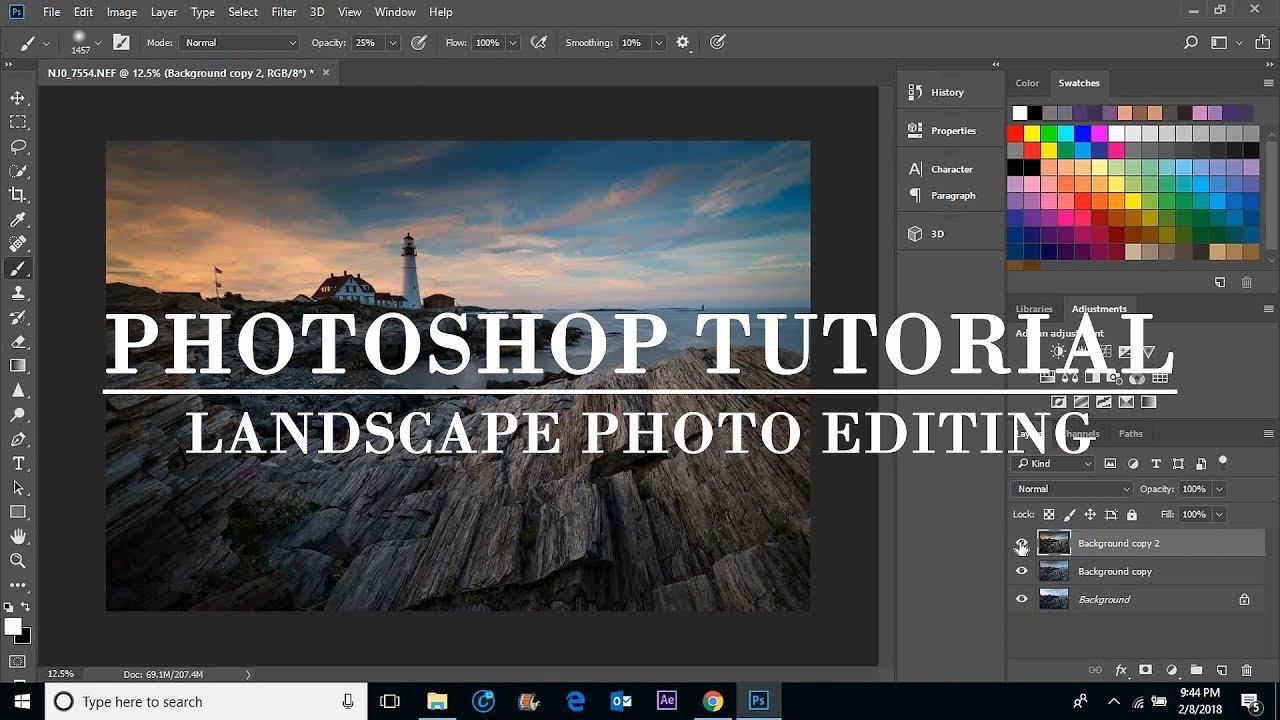The height and width of the screenshot is (720, 1280).
Task: Open the layer styles fx menu
Action: (1121, 670)
